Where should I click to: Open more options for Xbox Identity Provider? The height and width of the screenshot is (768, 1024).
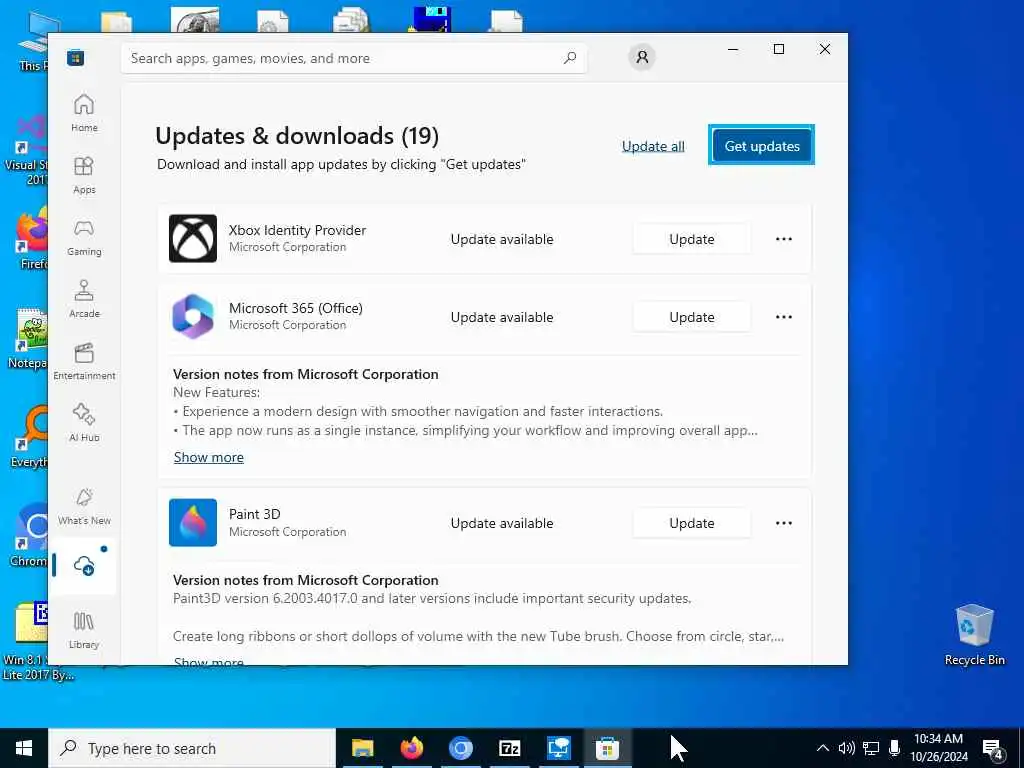pyautogui.click(x=784, y=239)
